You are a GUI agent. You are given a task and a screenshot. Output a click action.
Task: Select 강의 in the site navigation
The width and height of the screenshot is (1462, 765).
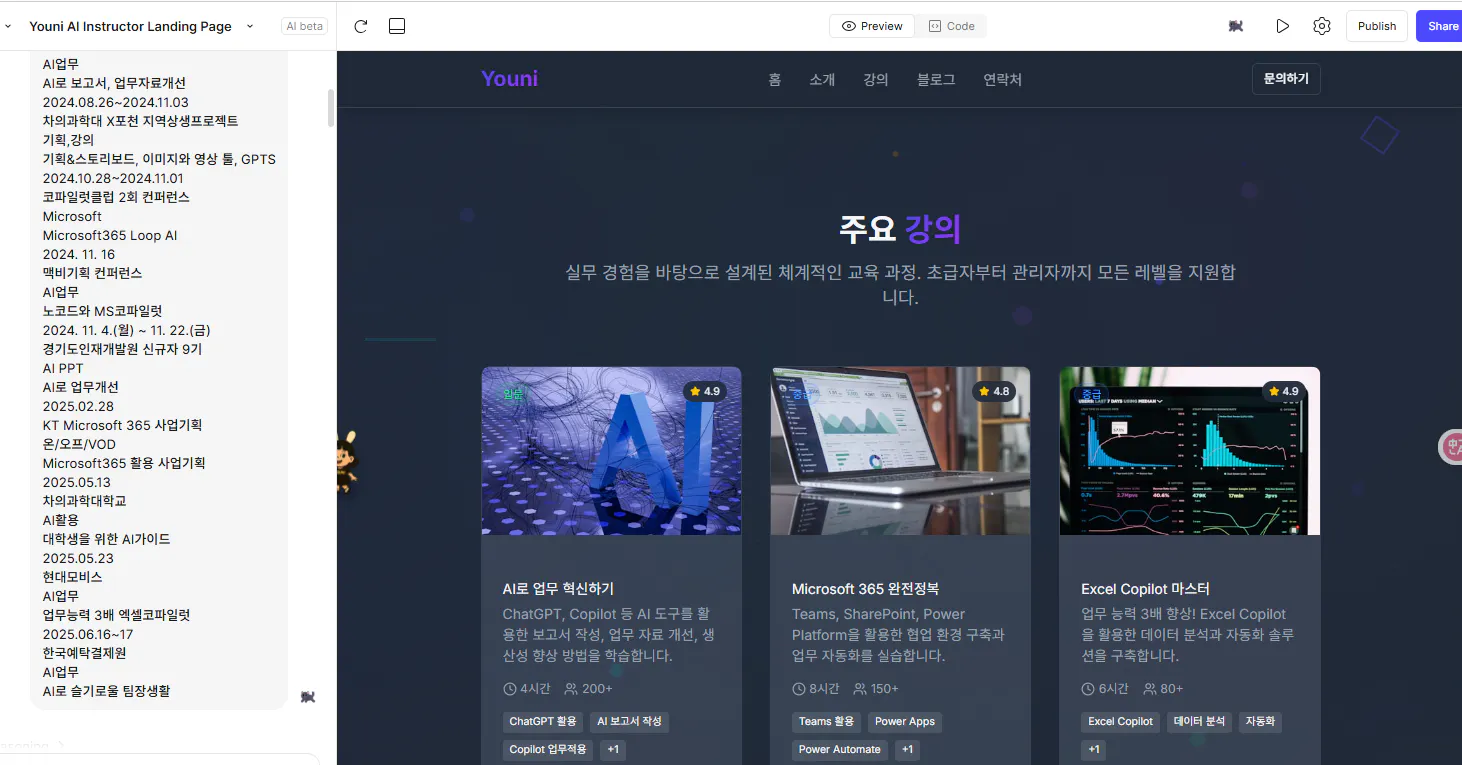875,79
